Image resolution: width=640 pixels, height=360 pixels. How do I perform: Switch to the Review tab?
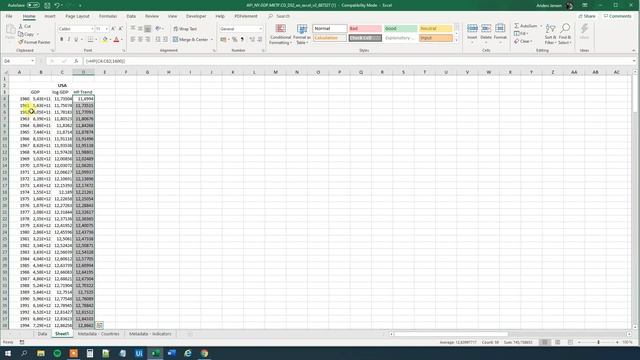[x=152, y=16]
